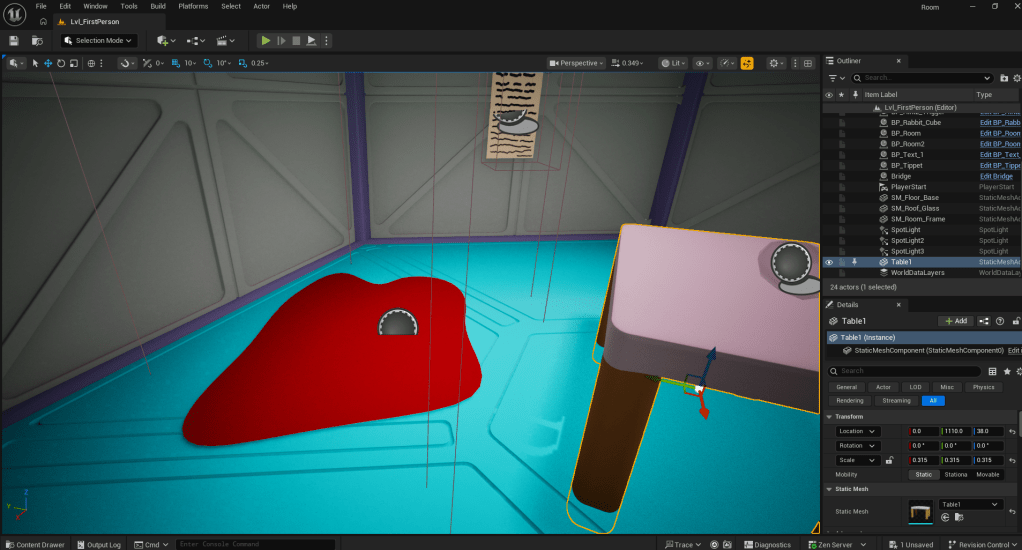Set mobility to Movable
1022x550 pixels.
[x=987, y=474]
